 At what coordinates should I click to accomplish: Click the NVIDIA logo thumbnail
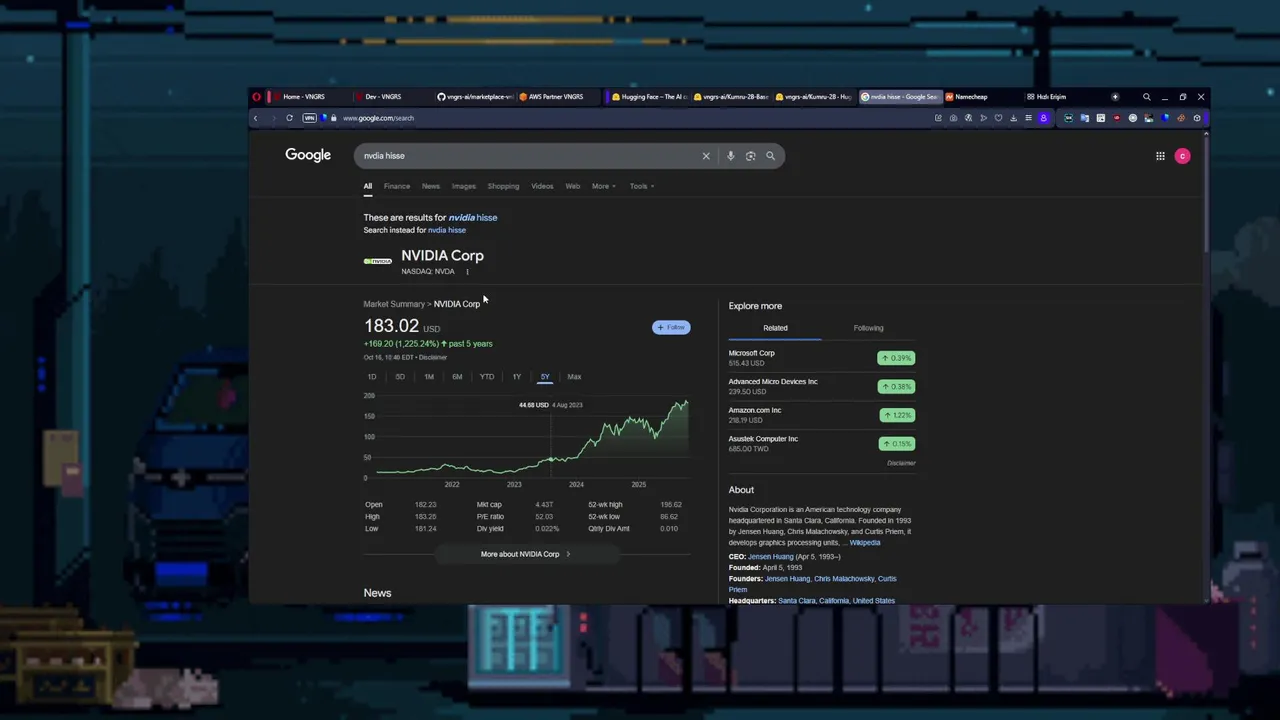point(377,261)
